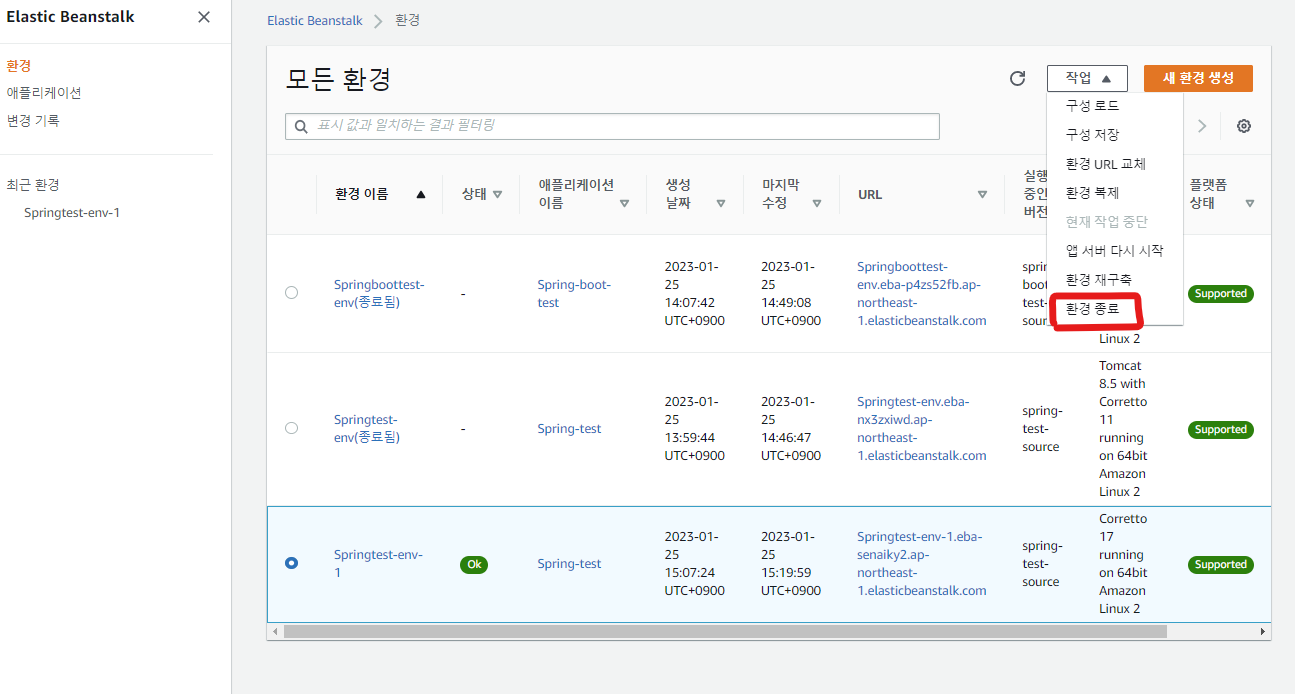The width and height of the screenshot is (1295, 694).
Task: Click the horizontal table scrollbar
Action: (x=725, y=632)
